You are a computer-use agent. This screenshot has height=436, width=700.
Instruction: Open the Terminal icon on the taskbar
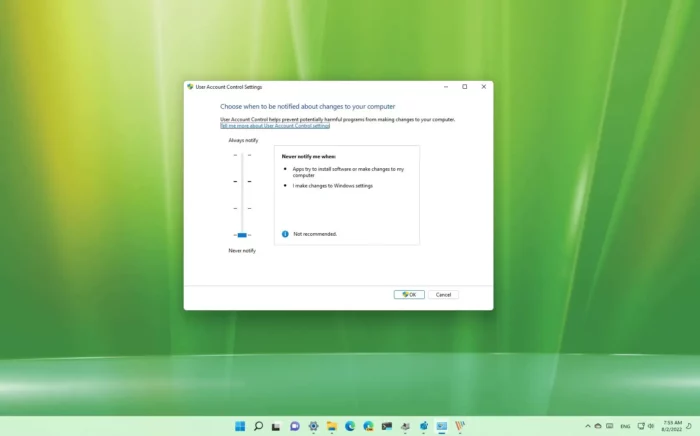click(x=387, y=426)
